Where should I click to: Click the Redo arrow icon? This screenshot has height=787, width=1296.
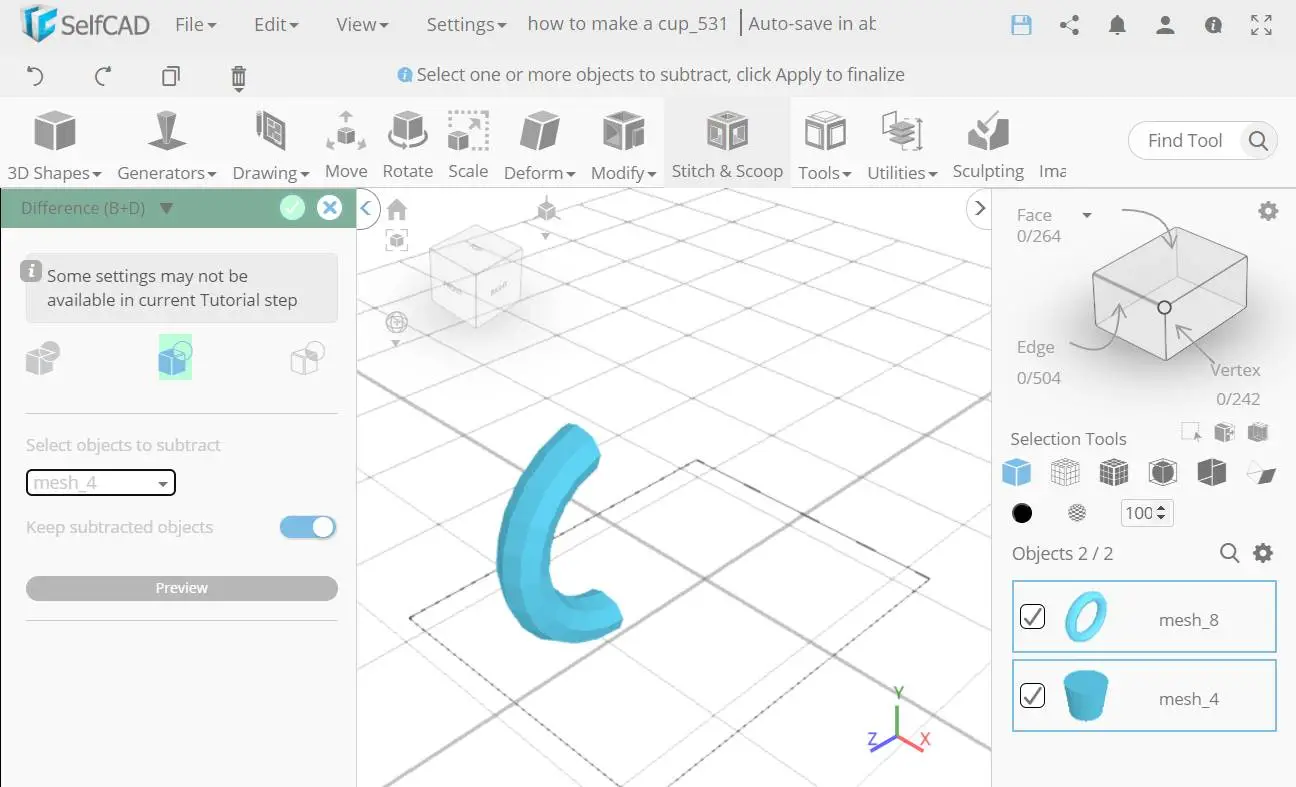pyautogui.click(x=102, y=76)
